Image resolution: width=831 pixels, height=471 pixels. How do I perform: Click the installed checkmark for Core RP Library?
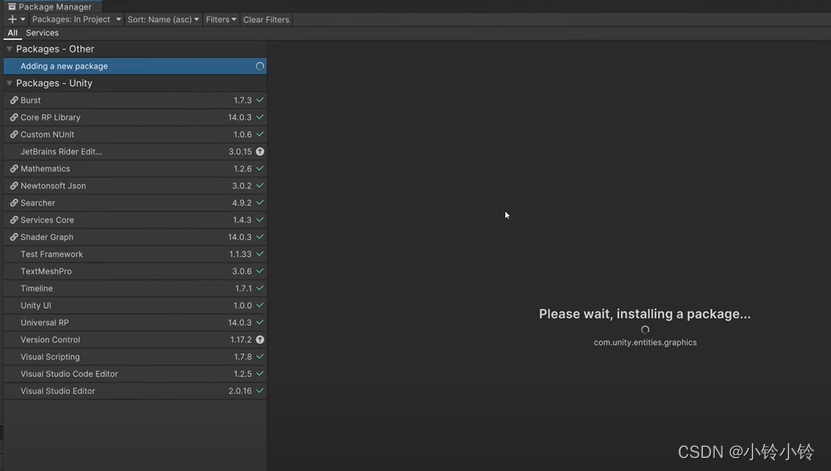tap(260, 117)
